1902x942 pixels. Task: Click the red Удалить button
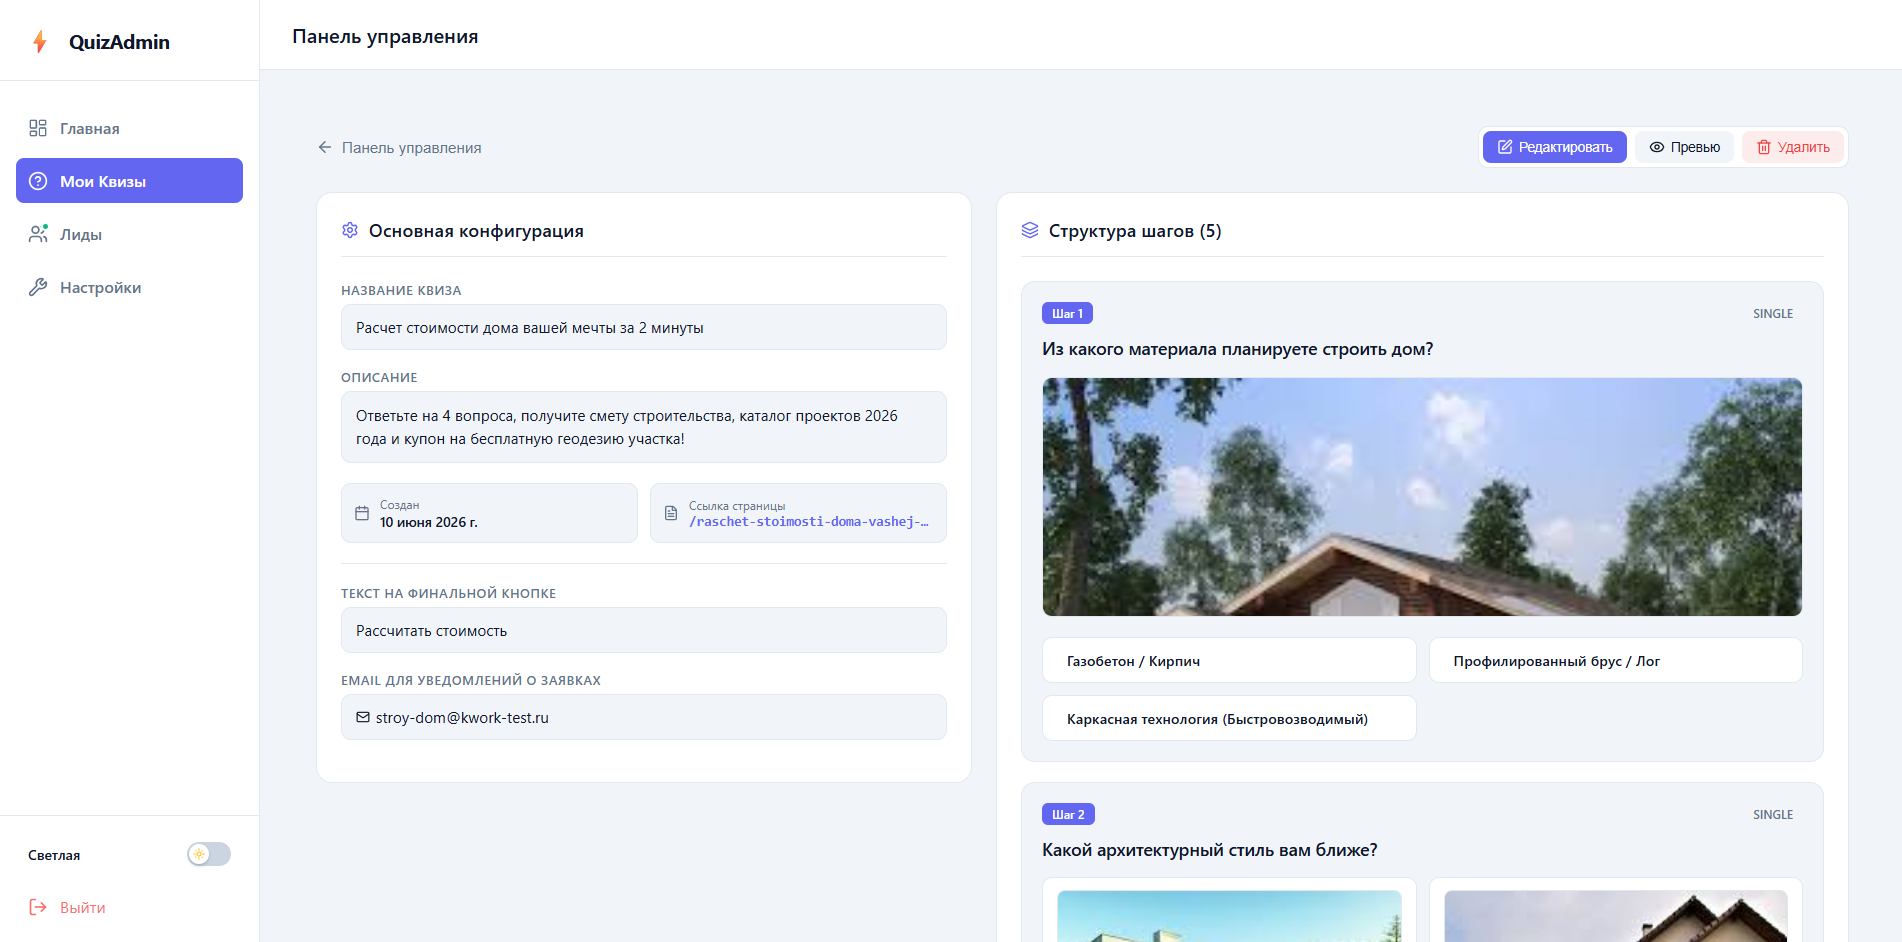tap(1793, 147)
